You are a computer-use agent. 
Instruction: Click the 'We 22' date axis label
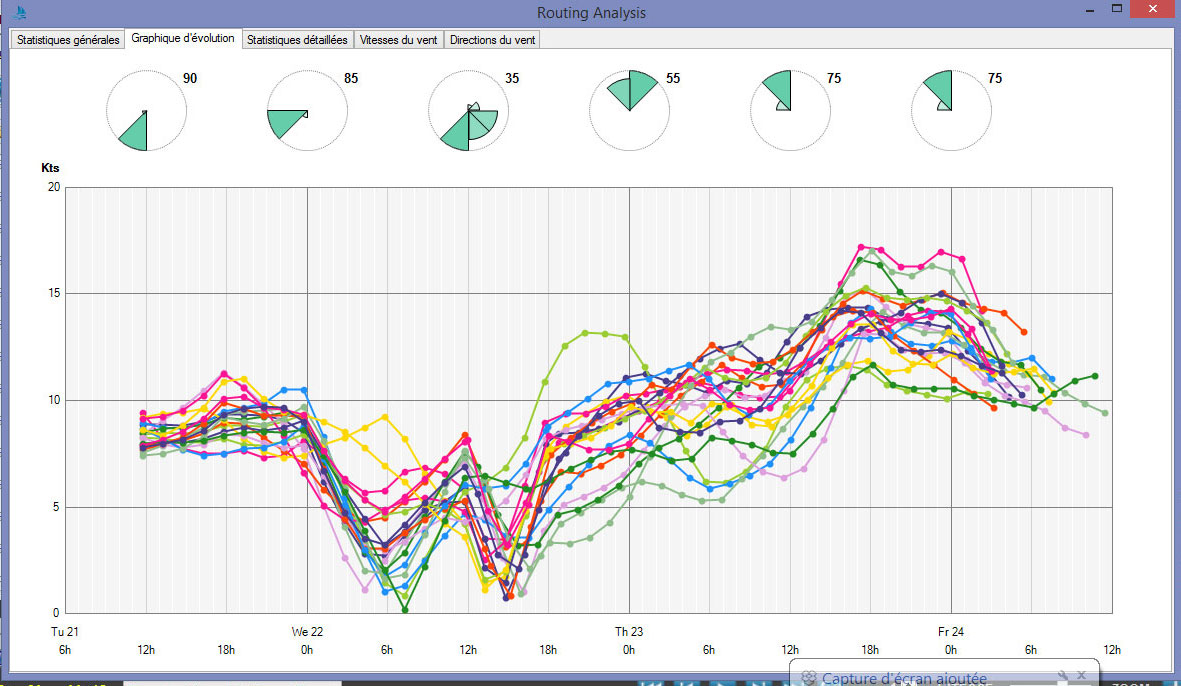pyautogui.click(x=307, y=631)
